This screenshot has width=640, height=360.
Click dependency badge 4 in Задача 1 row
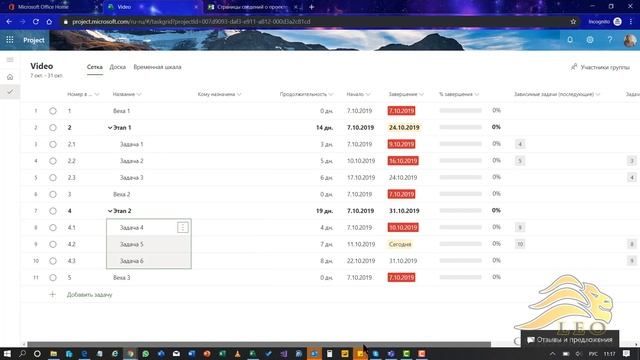(x=520, y=144)
